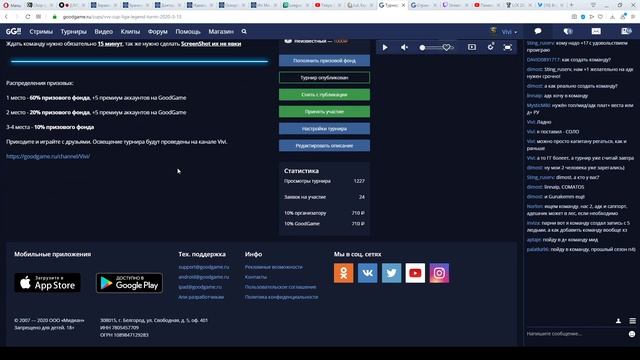Viewport: 640px width, 360px height.
Task: Open the Видео menu item
Action: [103, 31]
